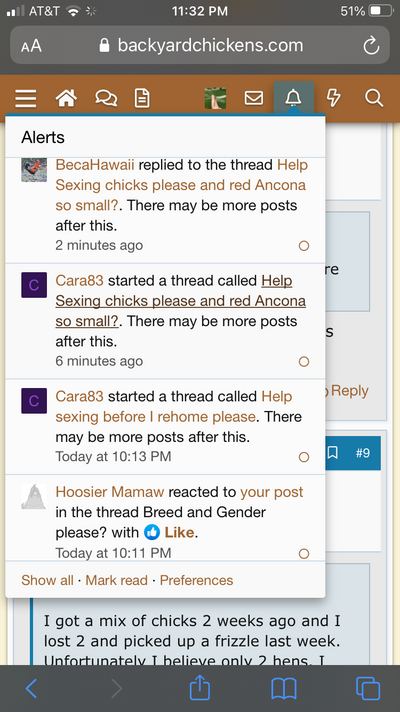Mark read all alerts
The height and width of the screenshot is (712, 400).
coord(117,580)
